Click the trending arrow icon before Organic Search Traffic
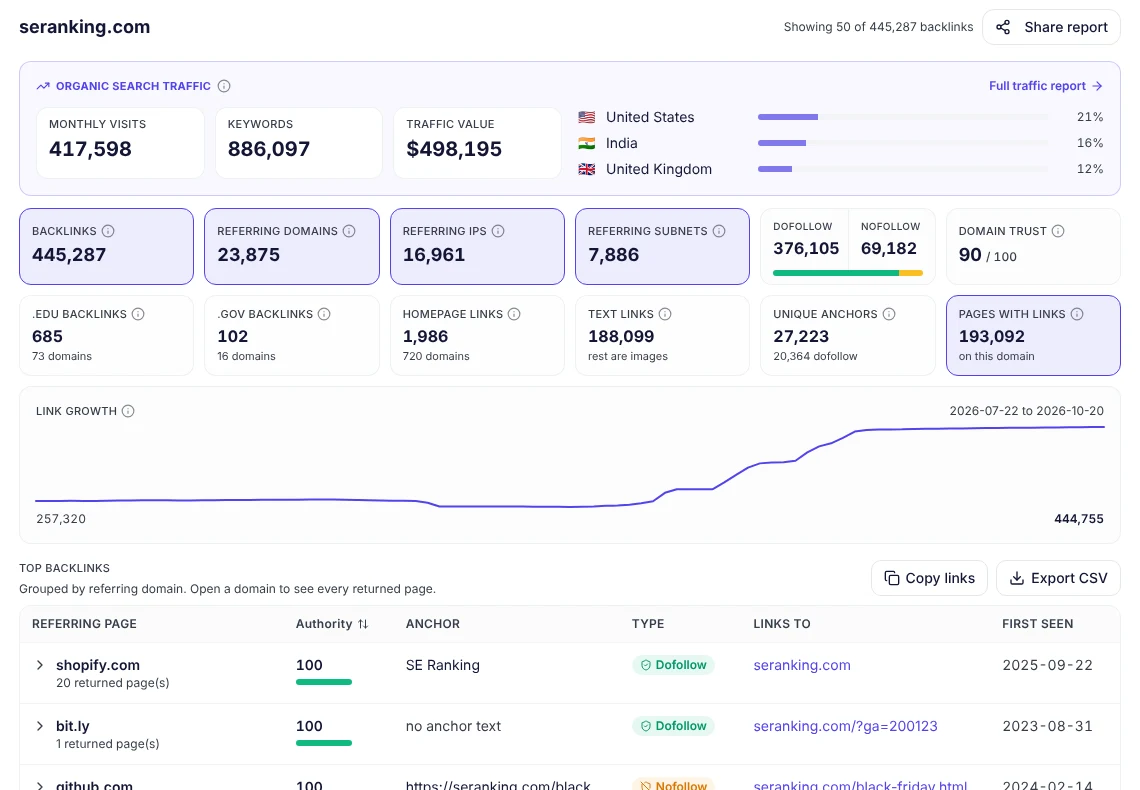This screenshot has width=1140, height=790. [43, 86]
